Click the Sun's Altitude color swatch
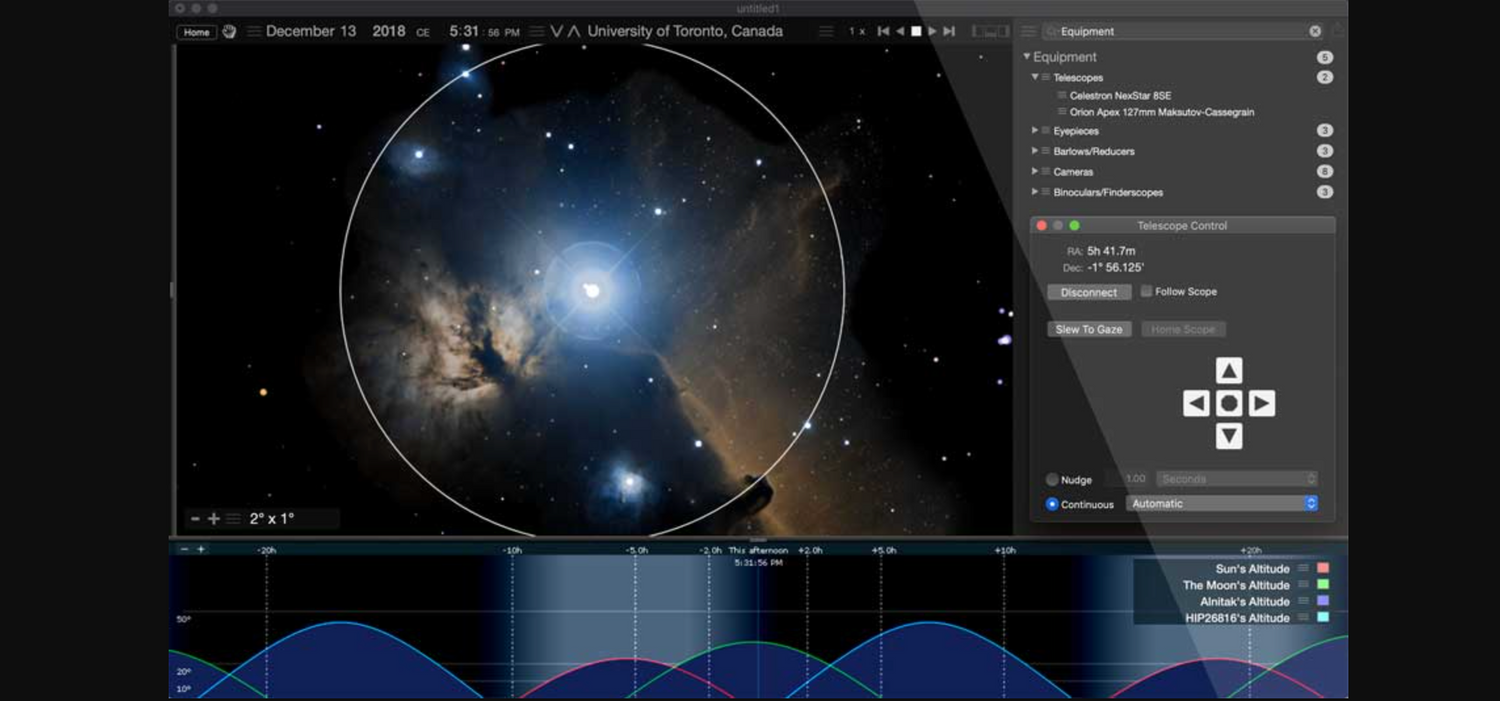The image size is (1500, 701). (x=1323, y=568)
